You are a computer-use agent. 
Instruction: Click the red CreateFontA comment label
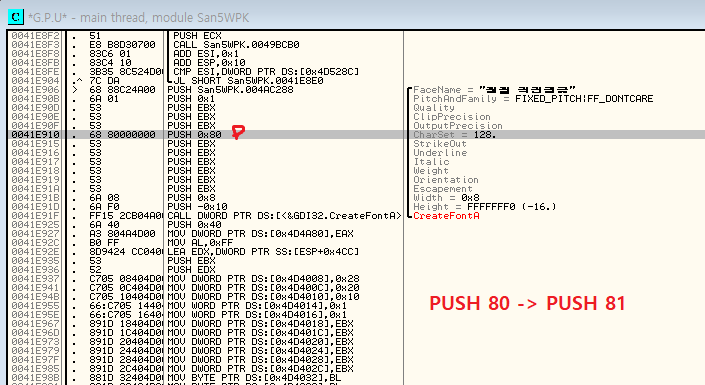(446, 215)
